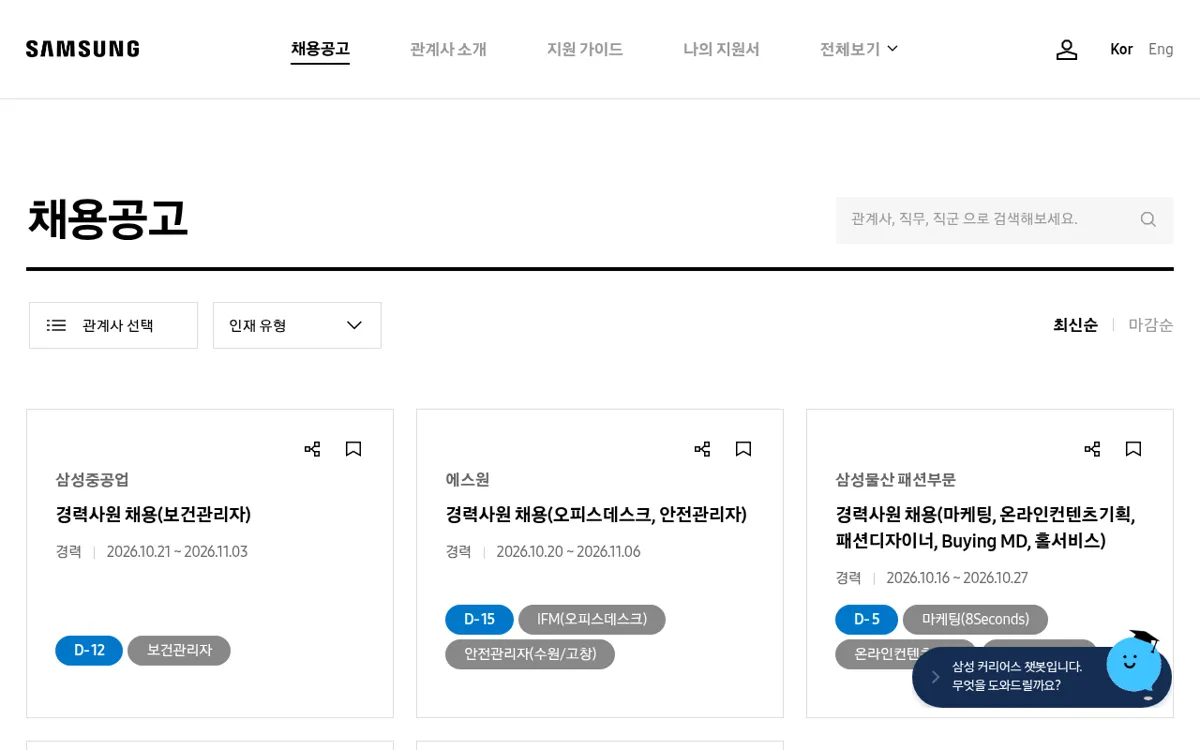Click the 삼성중공업 company name
This screenshot has width=1200, height=750.
click(92, 479)
